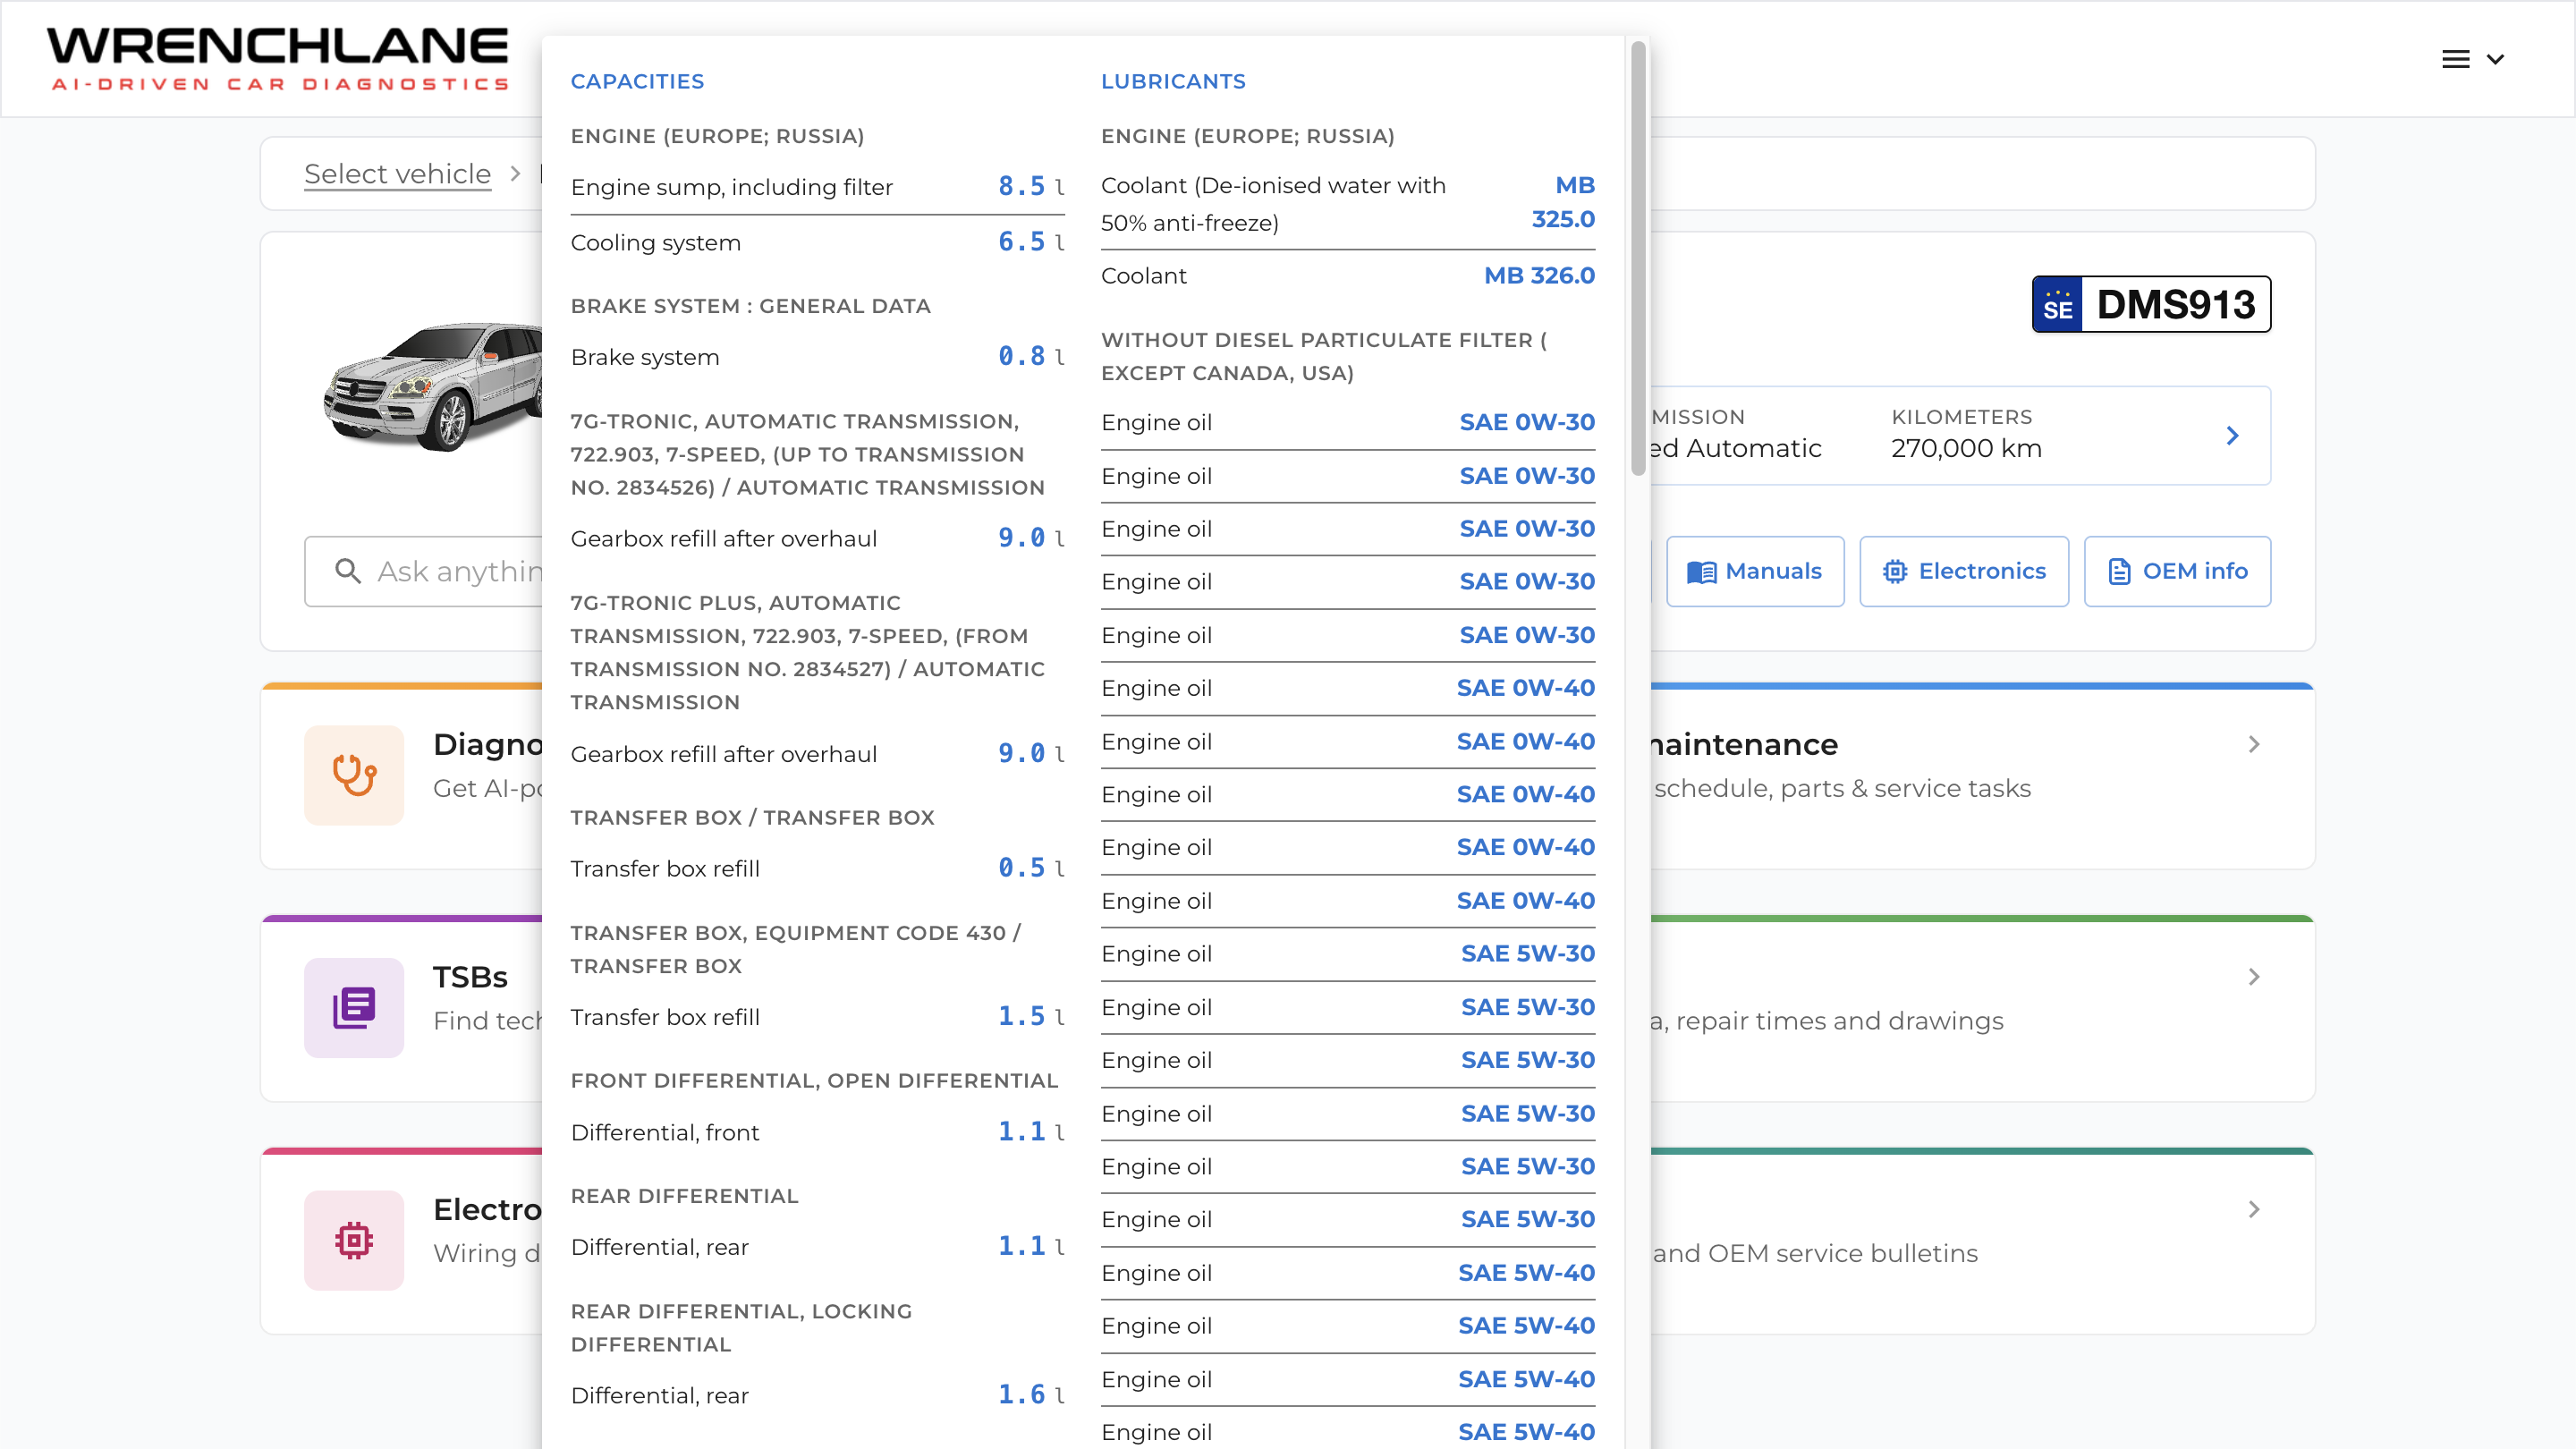This screenshot has height=1449, width=2576.
Task: Click the popup panel scrollbar
Action: tap(1638, 258)
